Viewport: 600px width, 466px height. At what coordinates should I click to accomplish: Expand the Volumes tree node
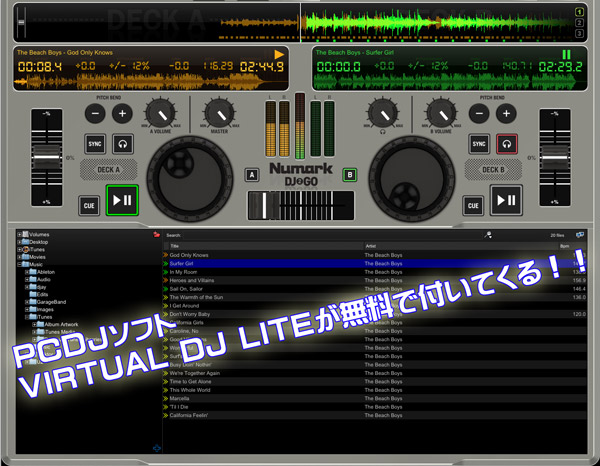[19, 234]
